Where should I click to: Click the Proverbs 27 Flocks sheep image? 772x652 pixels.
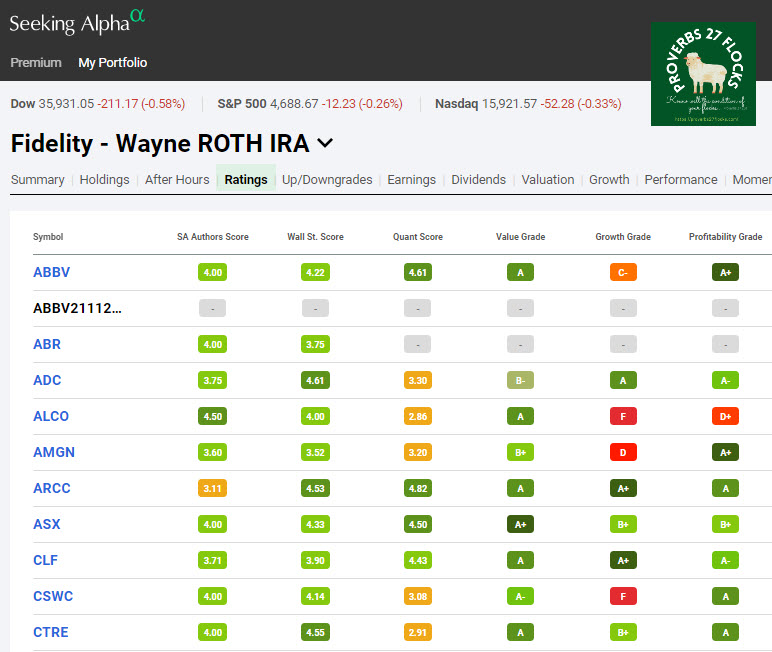[x=703, y=74]
